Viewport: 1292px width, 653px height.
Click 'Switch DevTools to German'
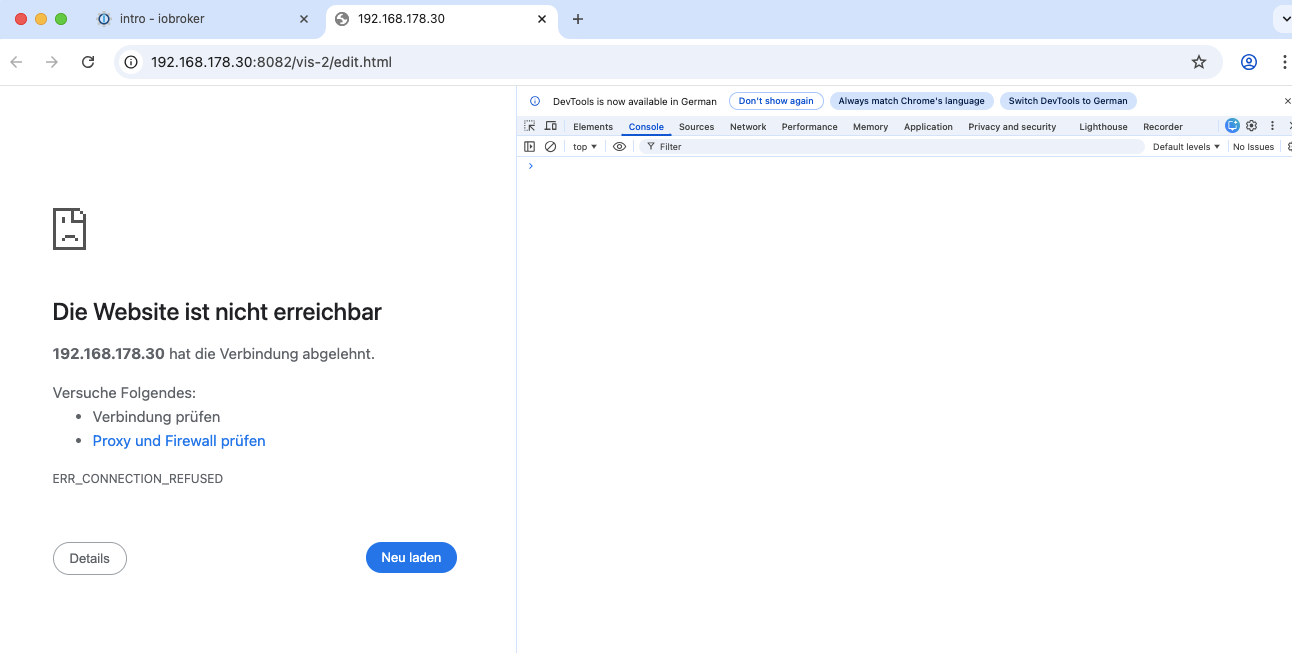point(1068,101)
